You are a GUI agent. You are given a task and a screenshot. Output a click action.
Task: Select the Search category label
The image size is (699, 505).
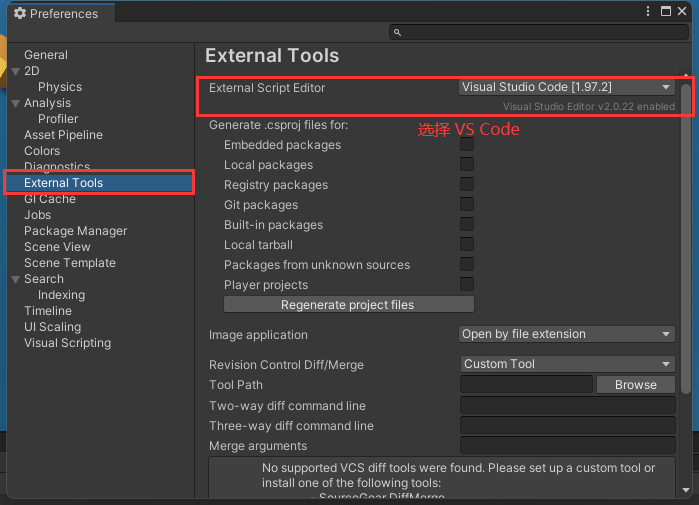click(x=44, y=279)
